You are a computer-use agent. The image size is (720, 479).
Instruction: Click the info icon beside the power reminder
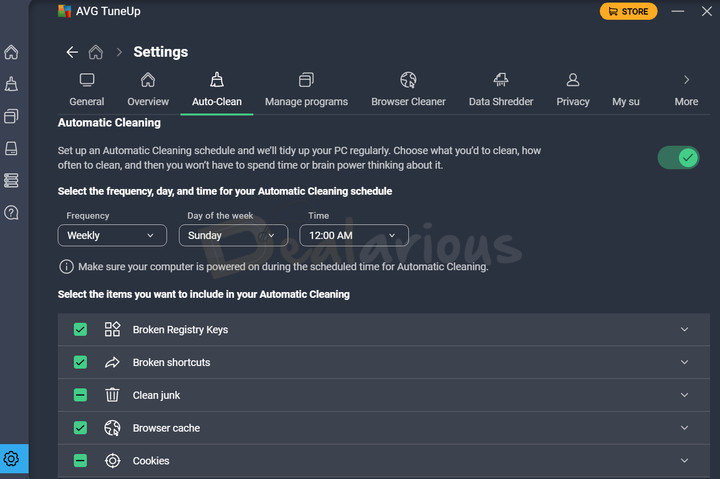(x=66, y=267)
